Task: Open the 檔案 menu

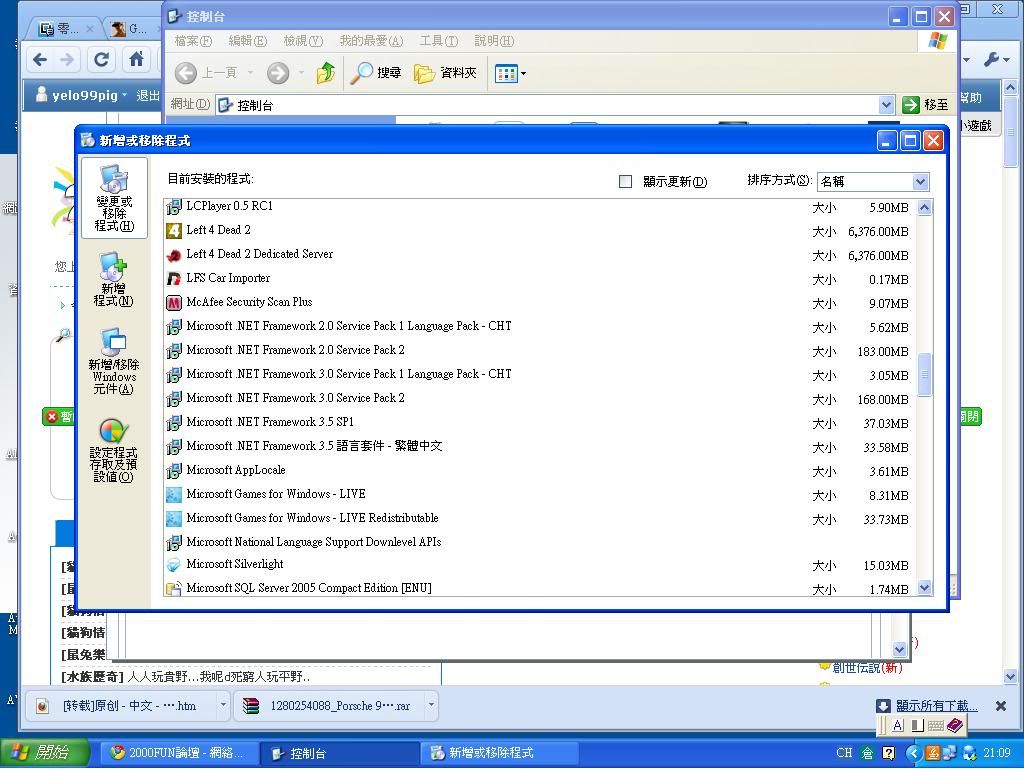Action: [x=192, y=41]
